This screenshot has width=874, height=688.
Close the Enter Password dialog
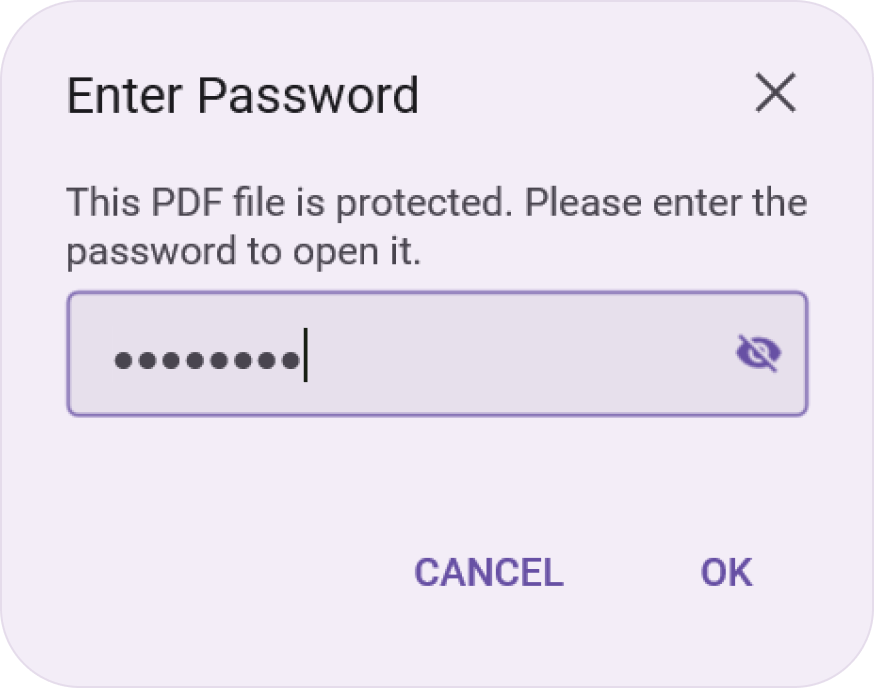[777, 94]
